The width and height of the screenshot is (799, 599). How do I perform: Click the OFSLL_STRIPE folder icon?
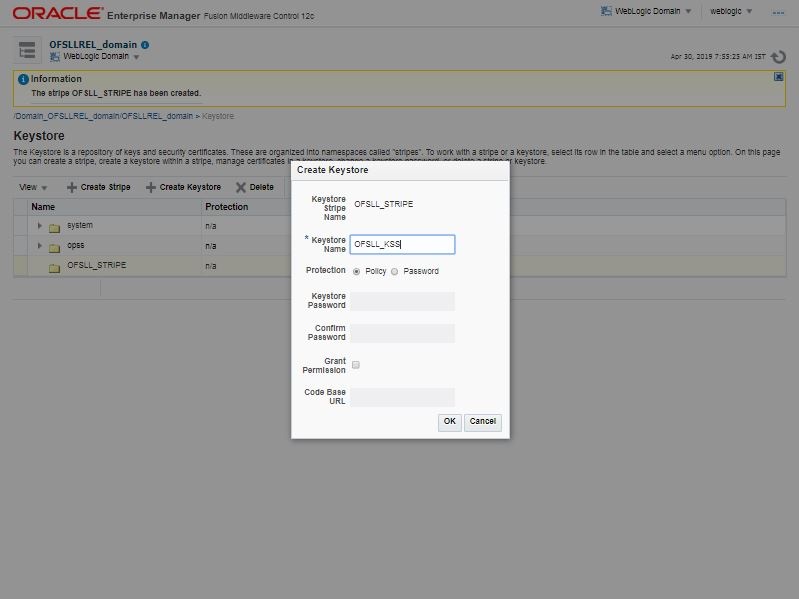click(x=55, y=268)
